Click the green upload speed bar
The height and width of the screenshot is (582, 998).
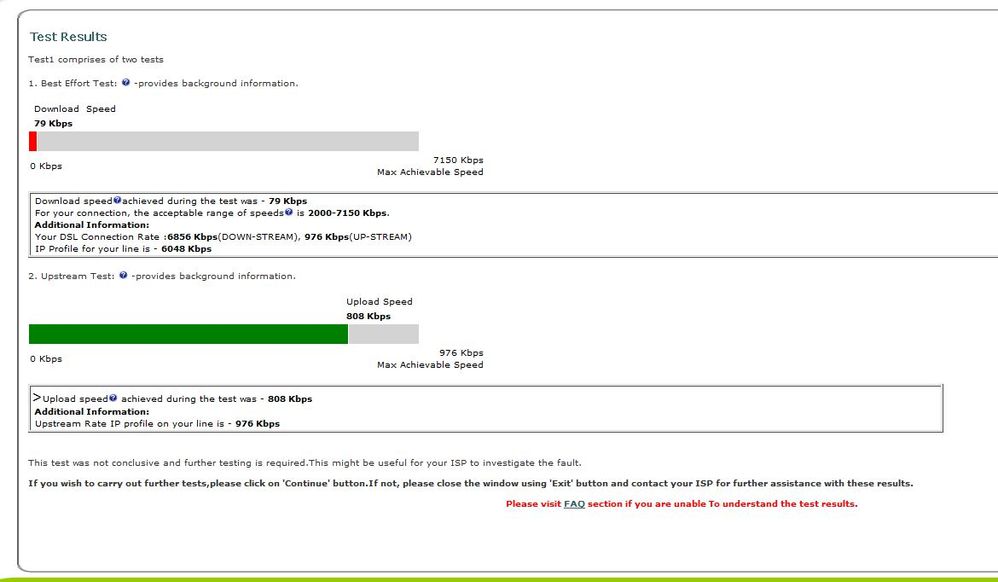[188, 334]
